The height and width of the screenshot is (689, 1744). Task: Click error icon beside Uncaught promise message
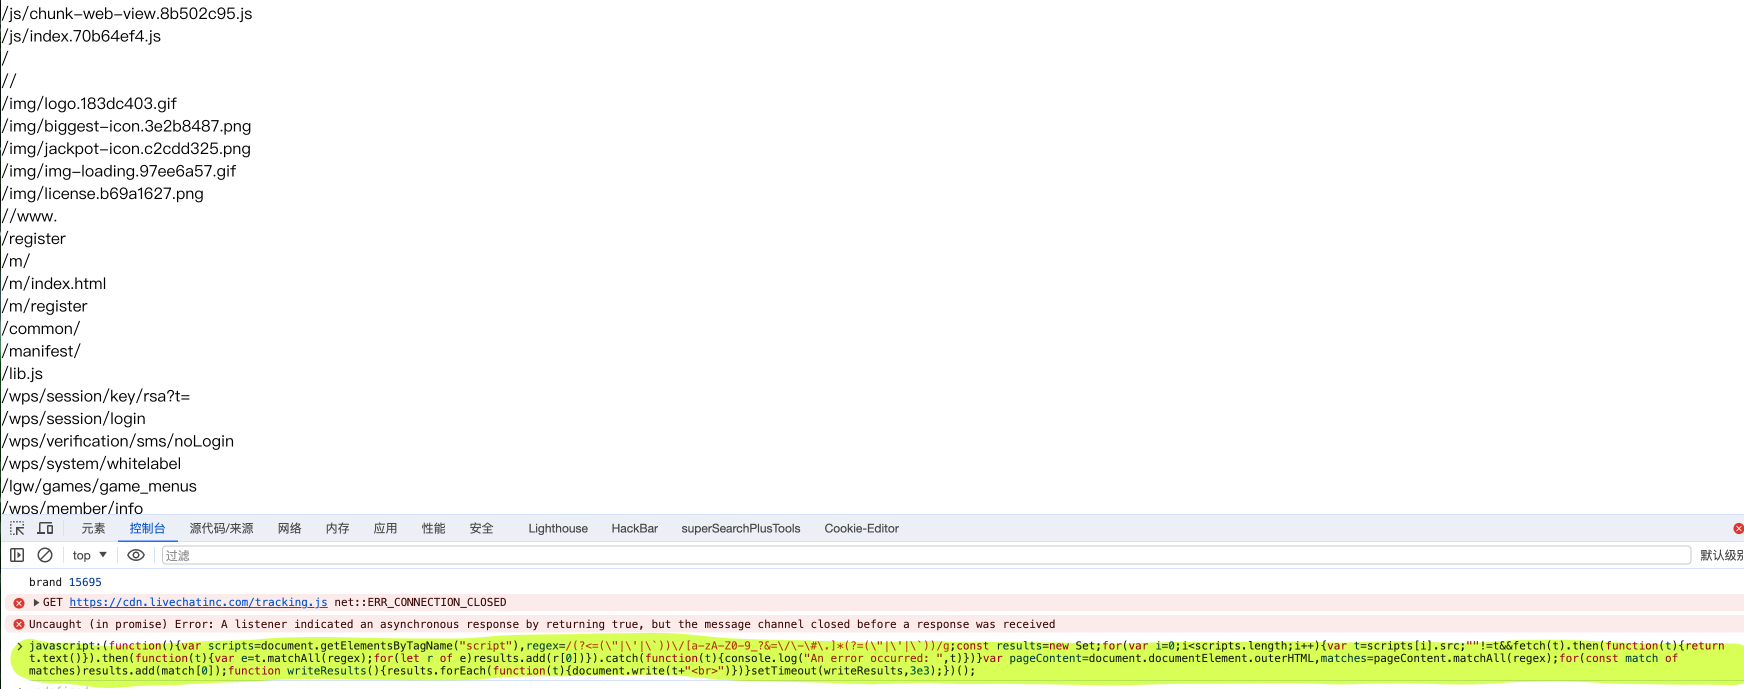point(18,624)
